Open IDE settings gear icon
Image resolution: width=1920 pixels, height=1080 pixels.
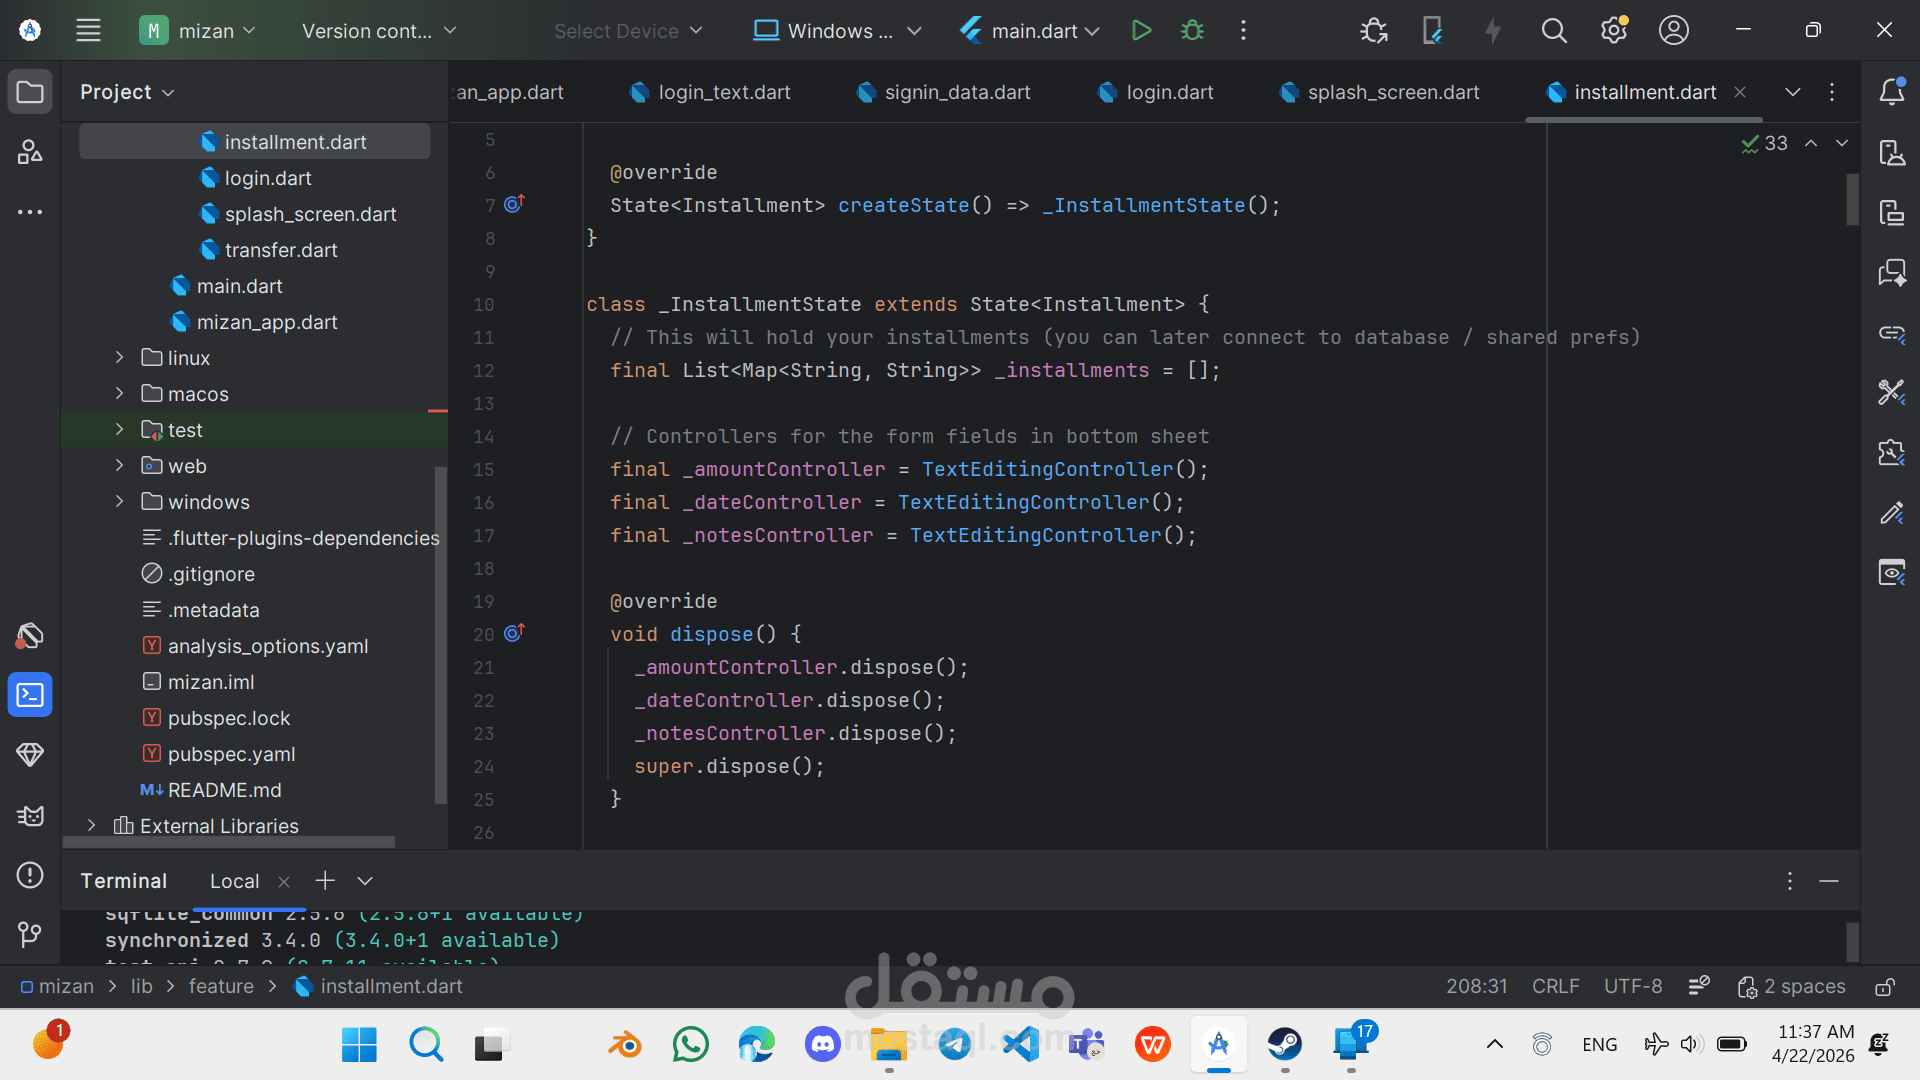click(x=1613, y=31)
